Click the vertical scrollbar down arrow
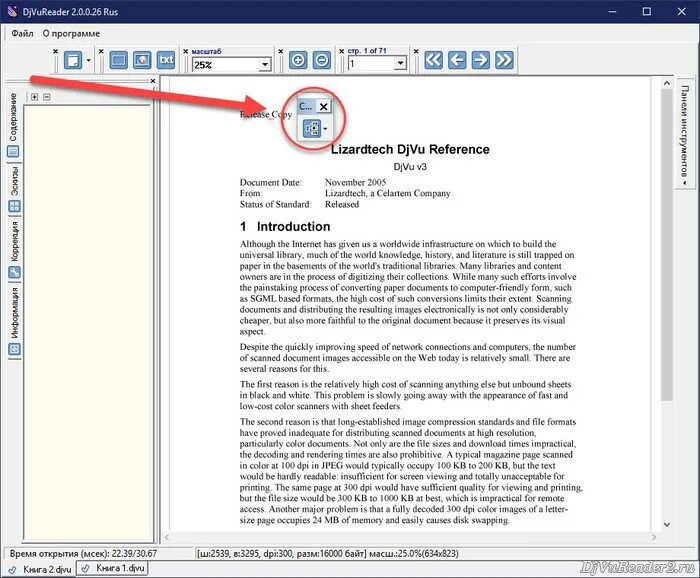The height and width of the screenshot is (578, 700). coord(667,524)
